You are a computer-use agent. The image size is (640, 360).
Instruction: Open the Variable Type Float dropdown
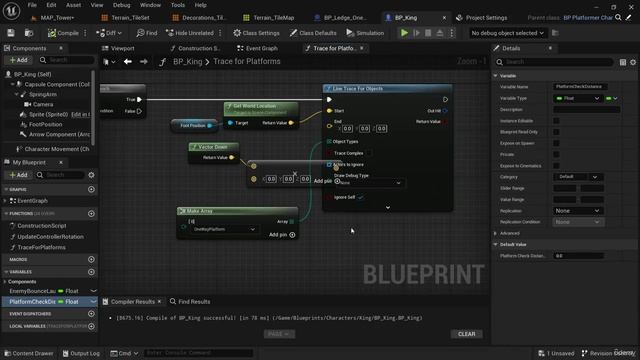tap(578, 98)
